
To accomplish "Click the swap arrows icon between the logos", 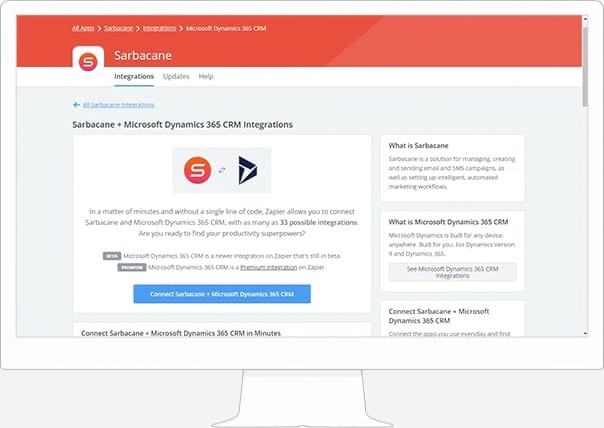I will coord(222,170).
